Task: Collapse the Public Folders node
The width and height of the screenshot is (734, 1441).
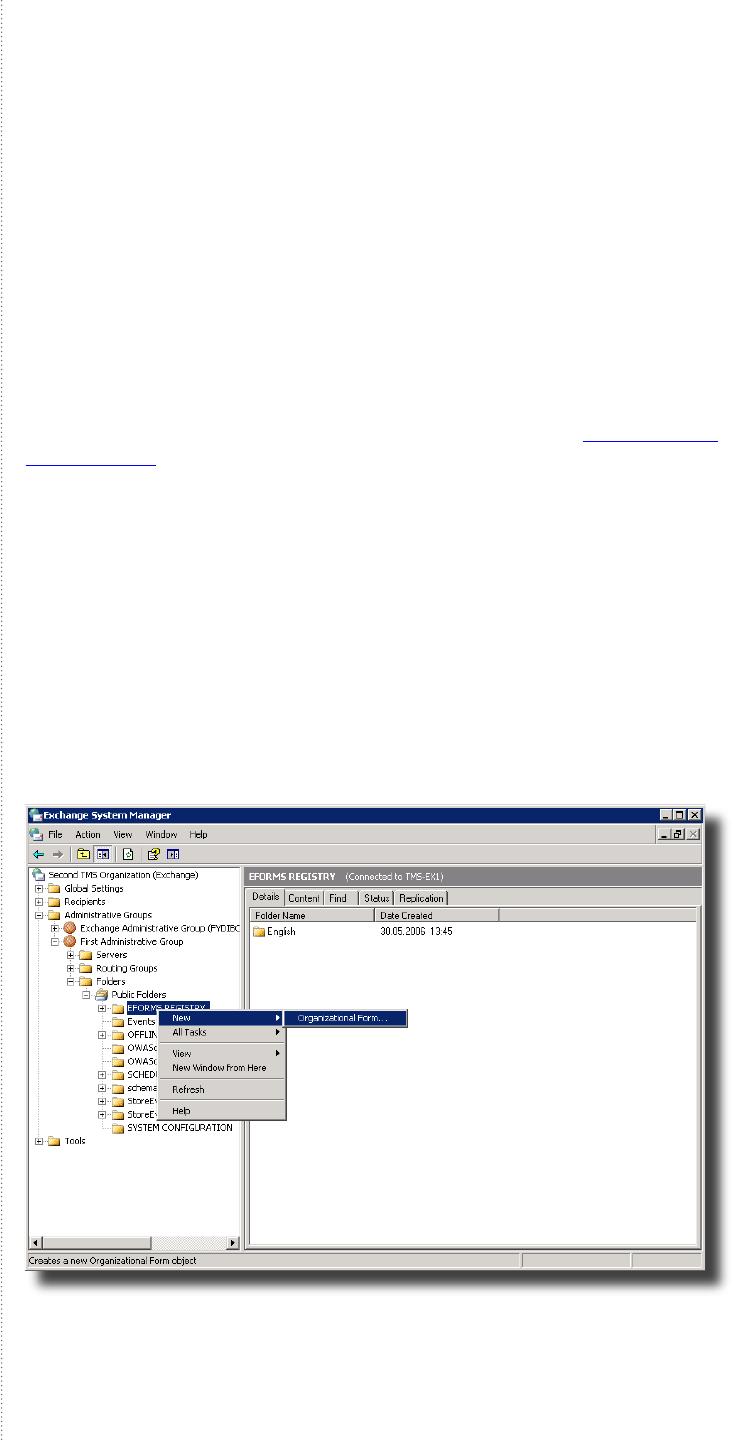Action: [x=87, y=995]
